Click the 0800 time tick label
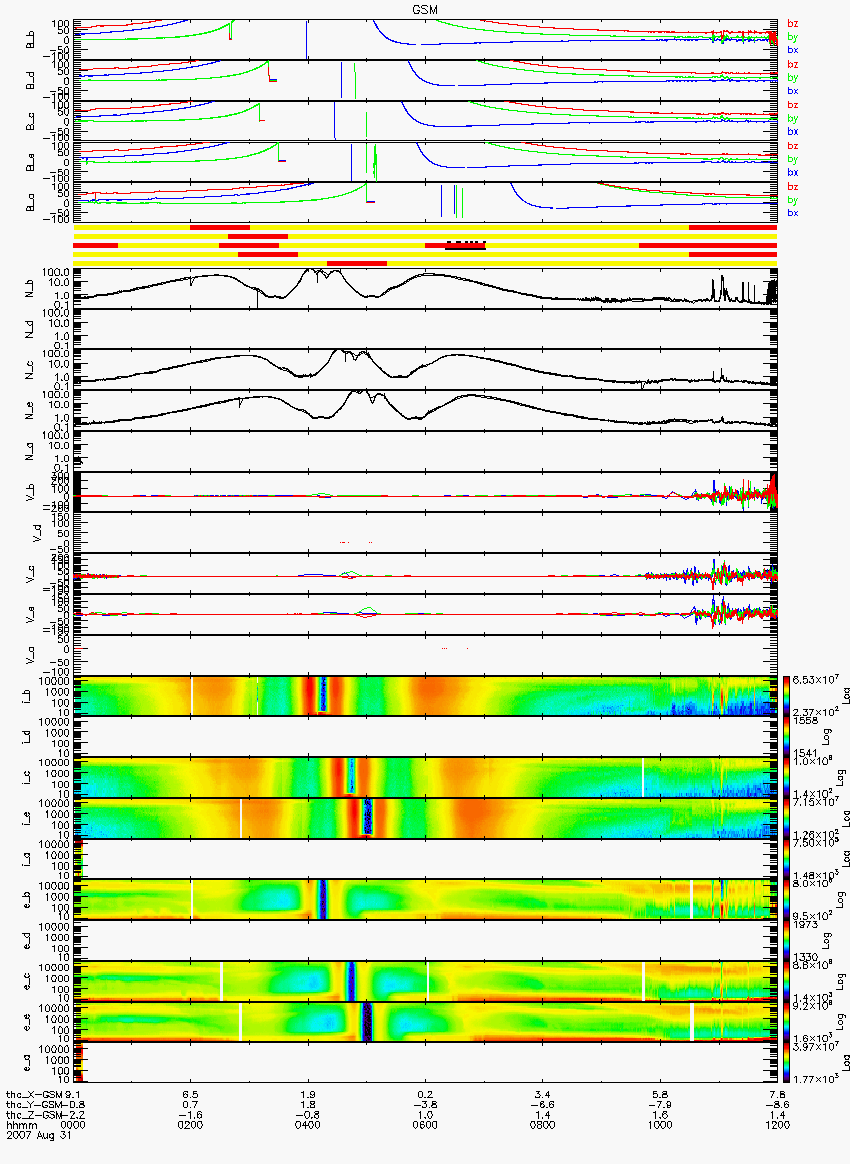 tap(543, 1125)
